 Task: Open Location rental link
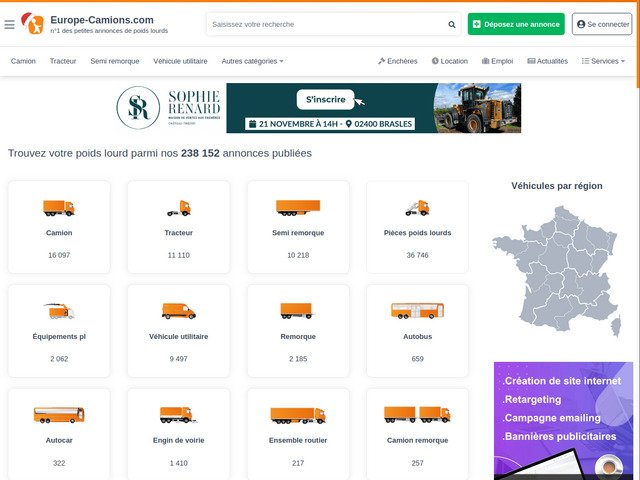pyautogui.click(x=450, y=61)
